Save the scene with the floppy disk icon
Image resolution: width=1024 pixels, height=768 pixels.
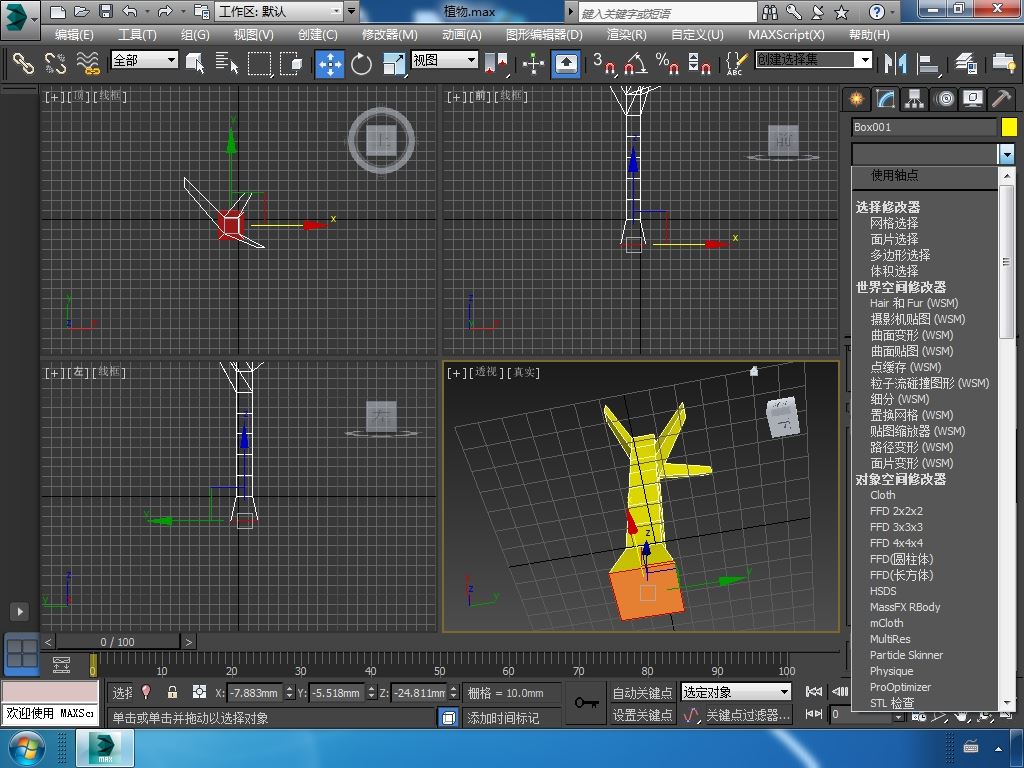point(106,11)
